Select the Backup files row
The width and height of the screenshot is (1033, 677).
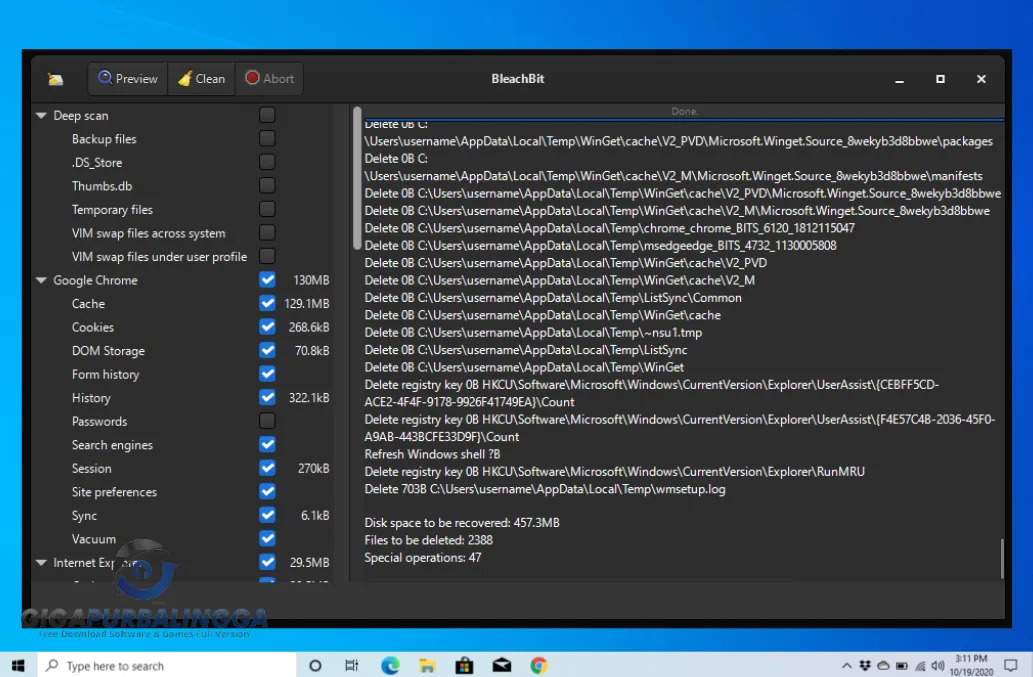104,139
